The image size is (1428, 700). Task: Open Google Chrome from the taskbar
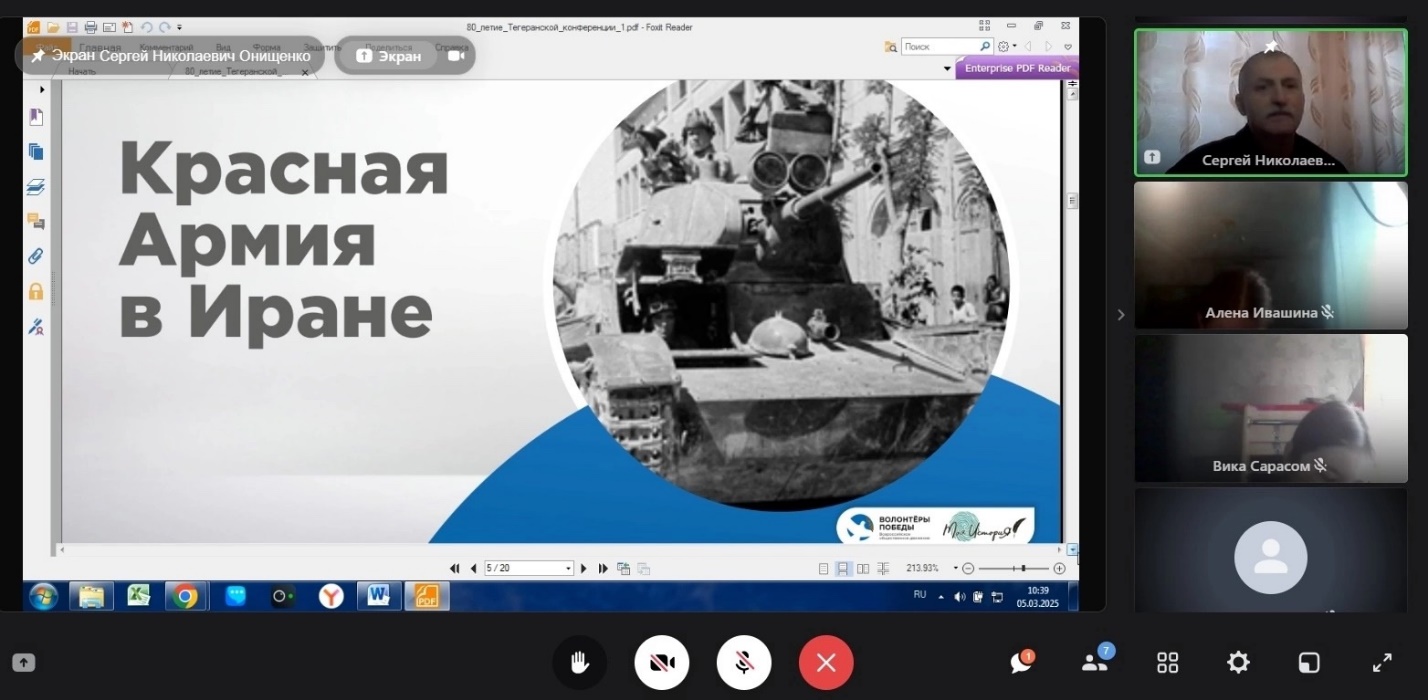(x=185, y=596)
